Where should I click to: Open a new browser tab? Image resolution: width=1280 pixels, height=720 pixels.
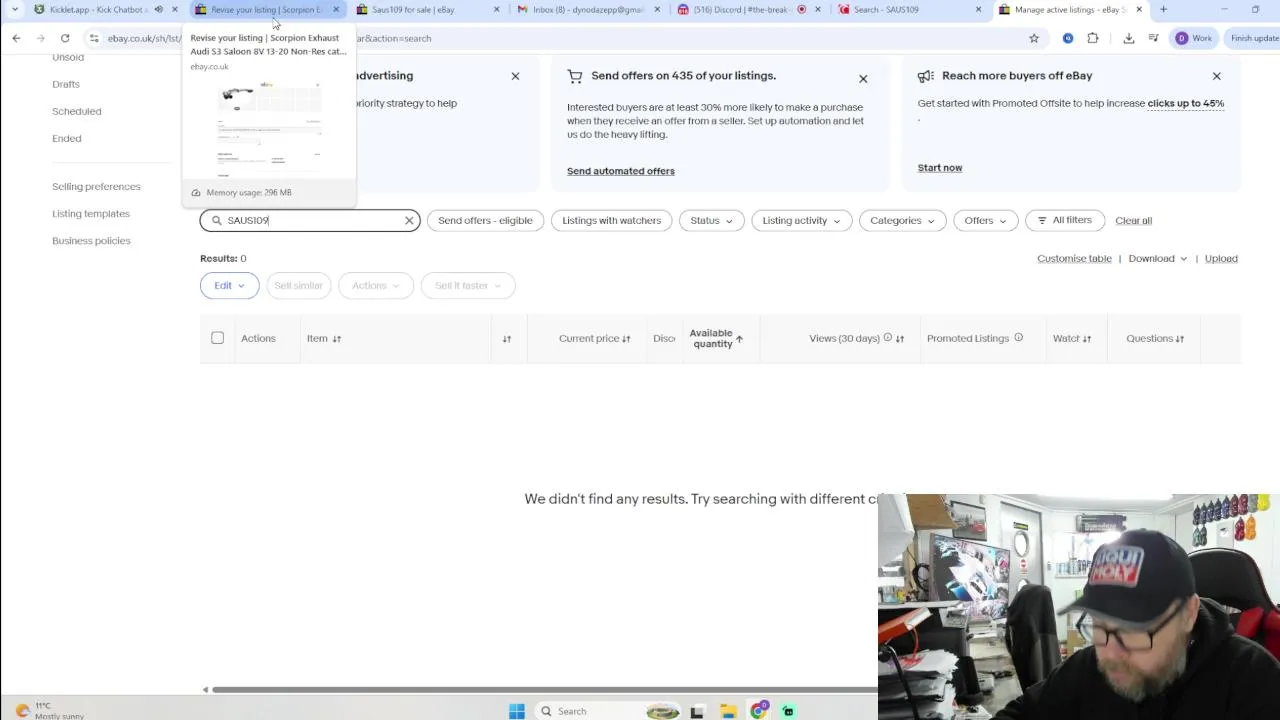1163,10
